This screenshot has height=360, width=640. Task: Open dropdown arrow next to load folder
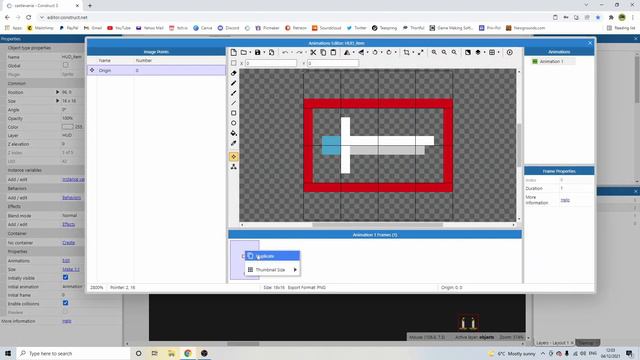coord(250,52)
